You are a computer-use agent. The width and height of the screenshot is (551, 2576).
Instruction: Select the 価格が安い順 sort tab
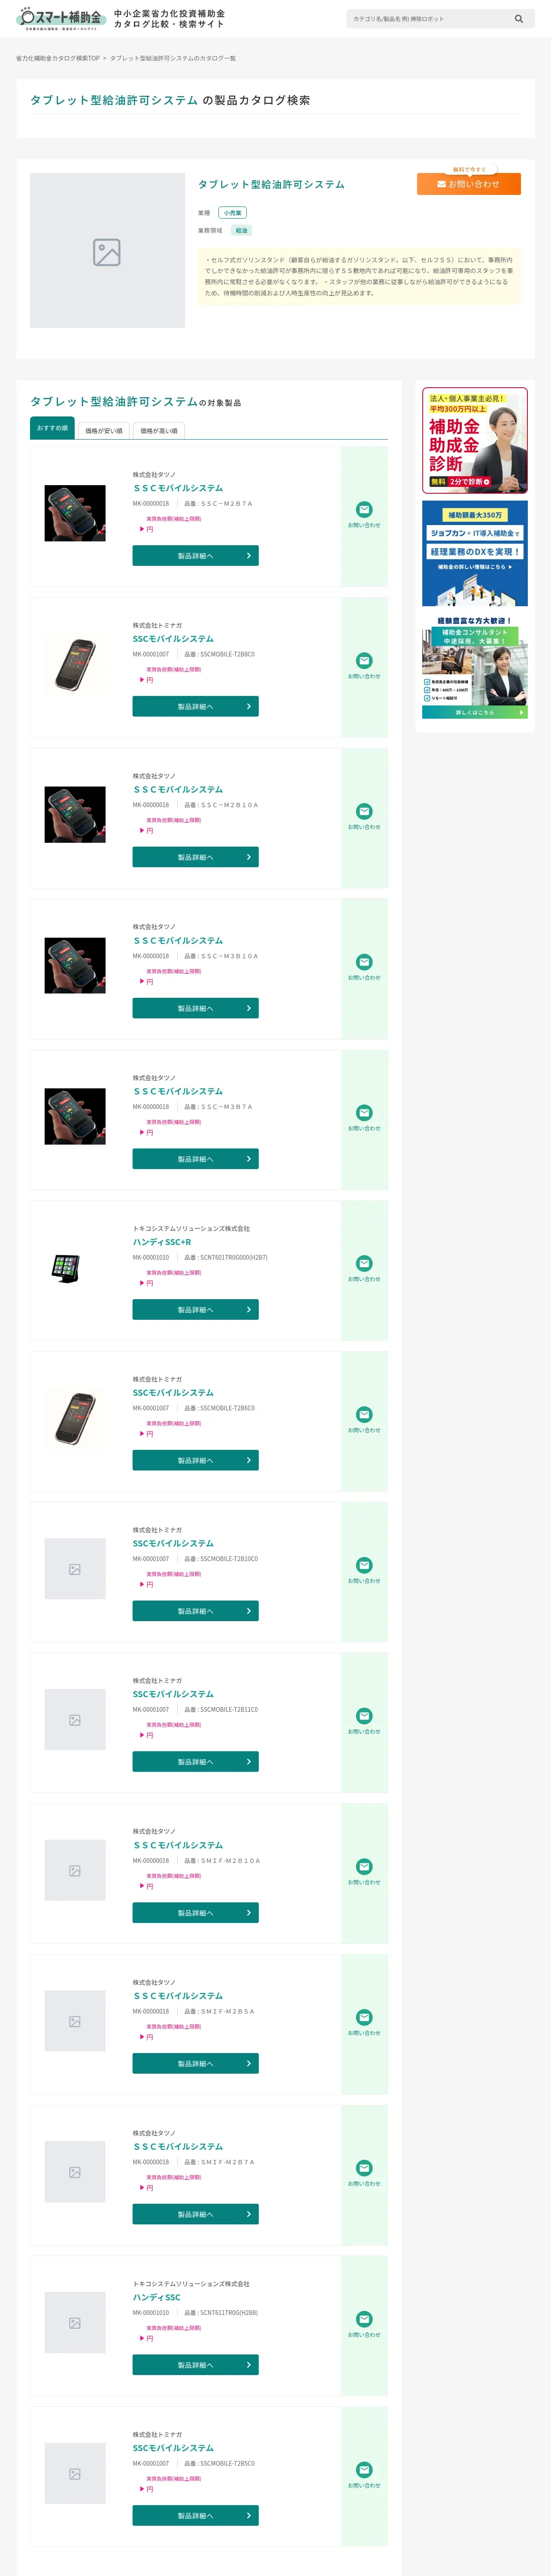[104, 431]
